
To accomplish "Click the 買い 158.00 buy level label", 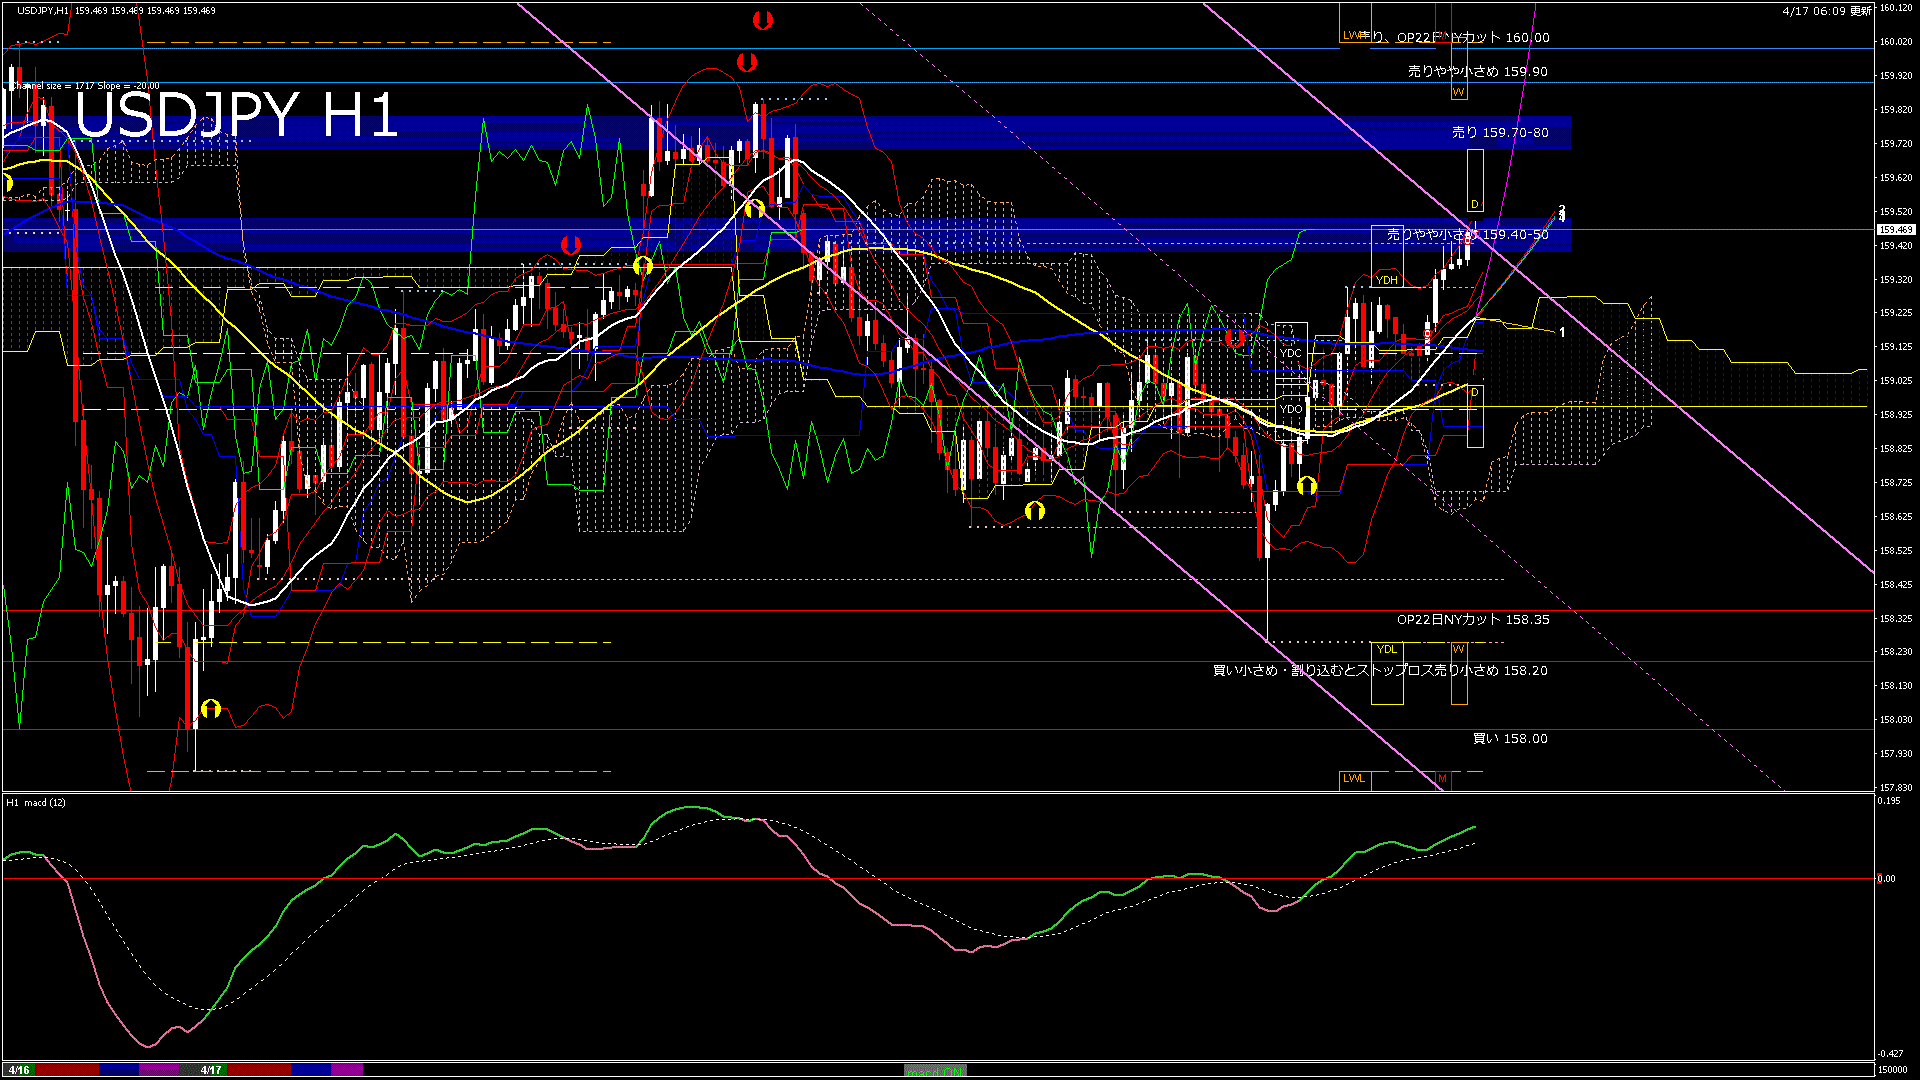I will 1509,739.
